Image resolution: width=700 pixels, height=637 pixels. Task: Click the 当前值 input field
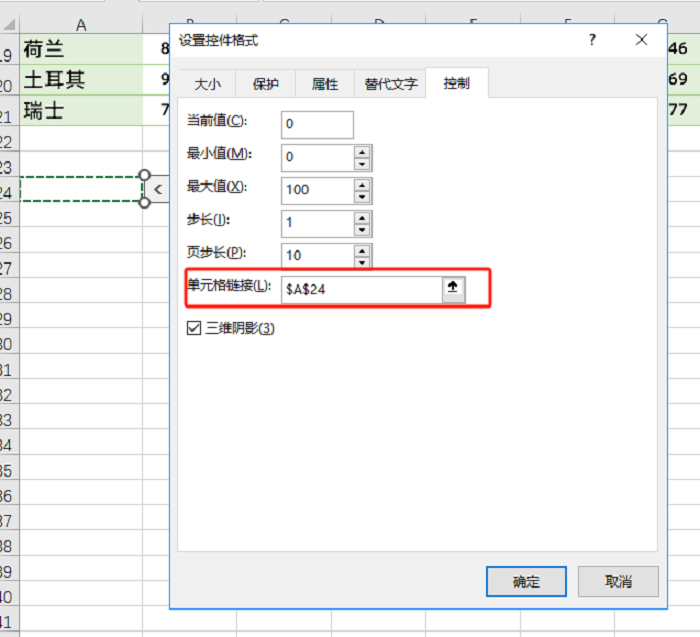point(317,124)
